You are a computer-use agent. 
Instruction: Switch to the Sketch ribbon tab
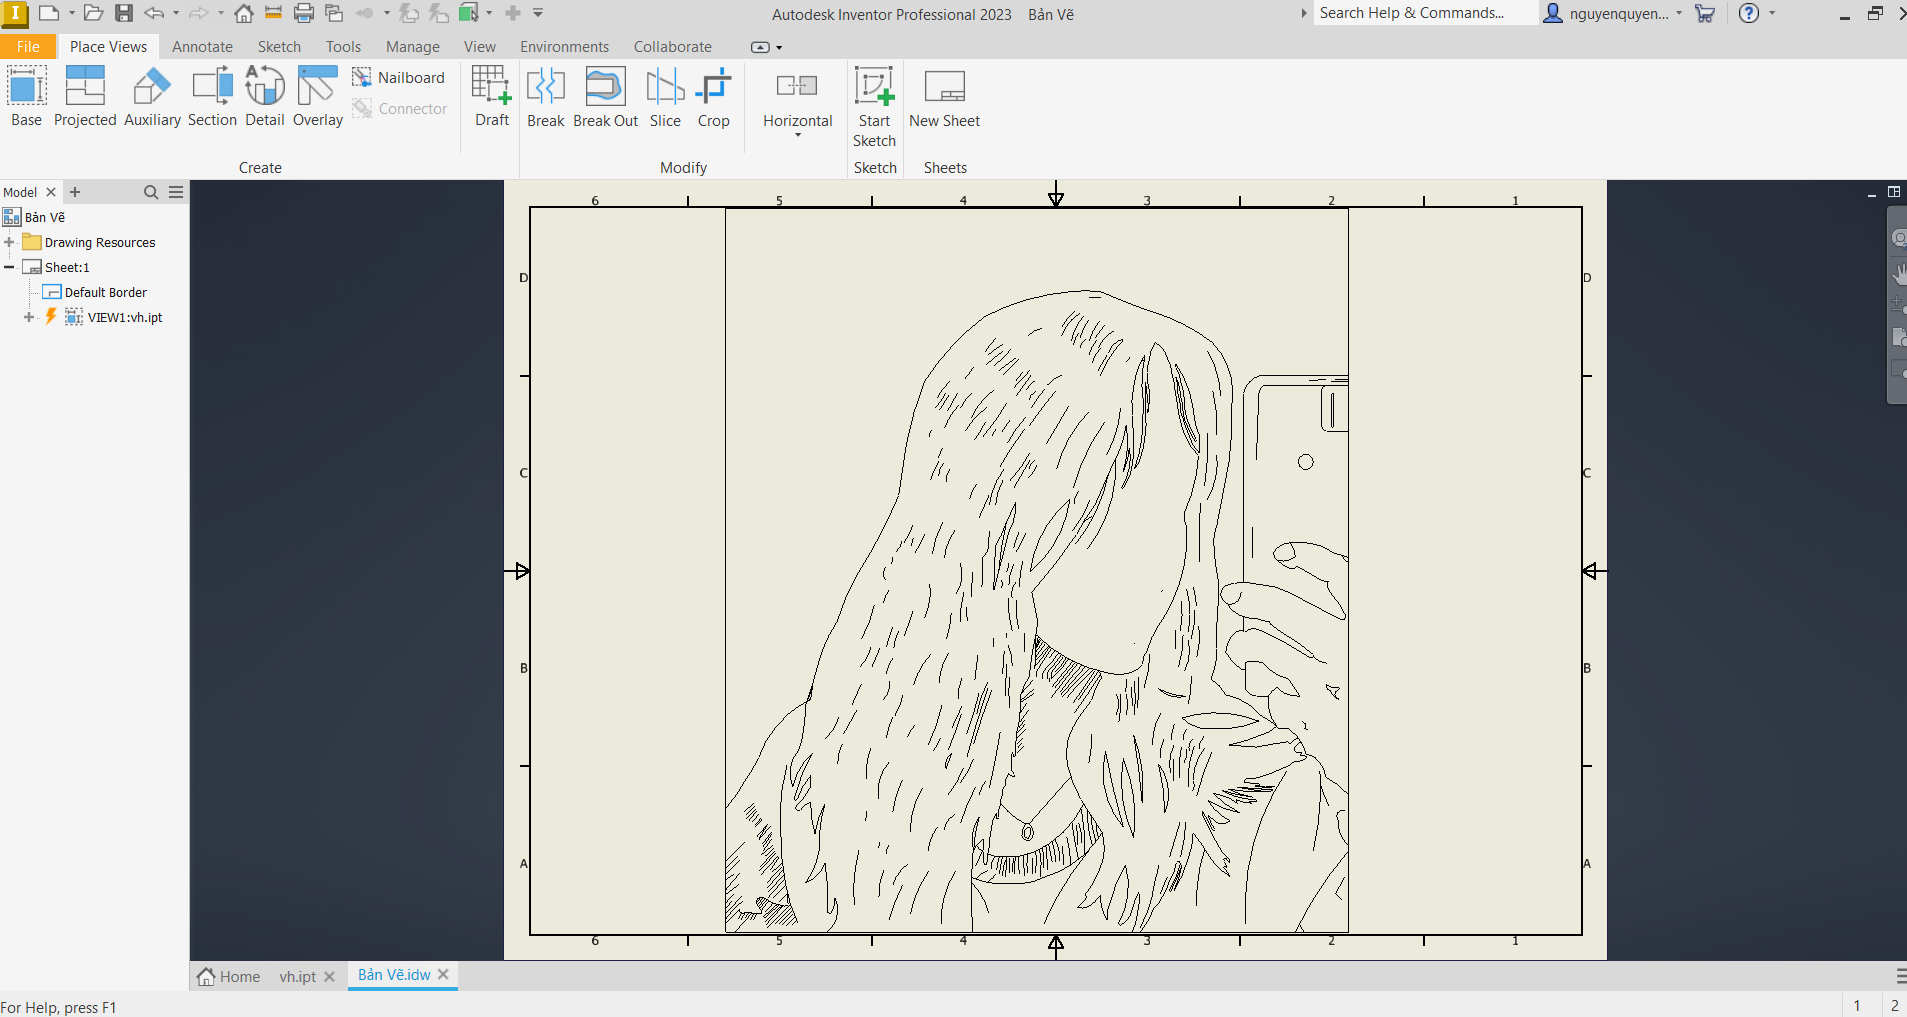[x=279, y=46]
